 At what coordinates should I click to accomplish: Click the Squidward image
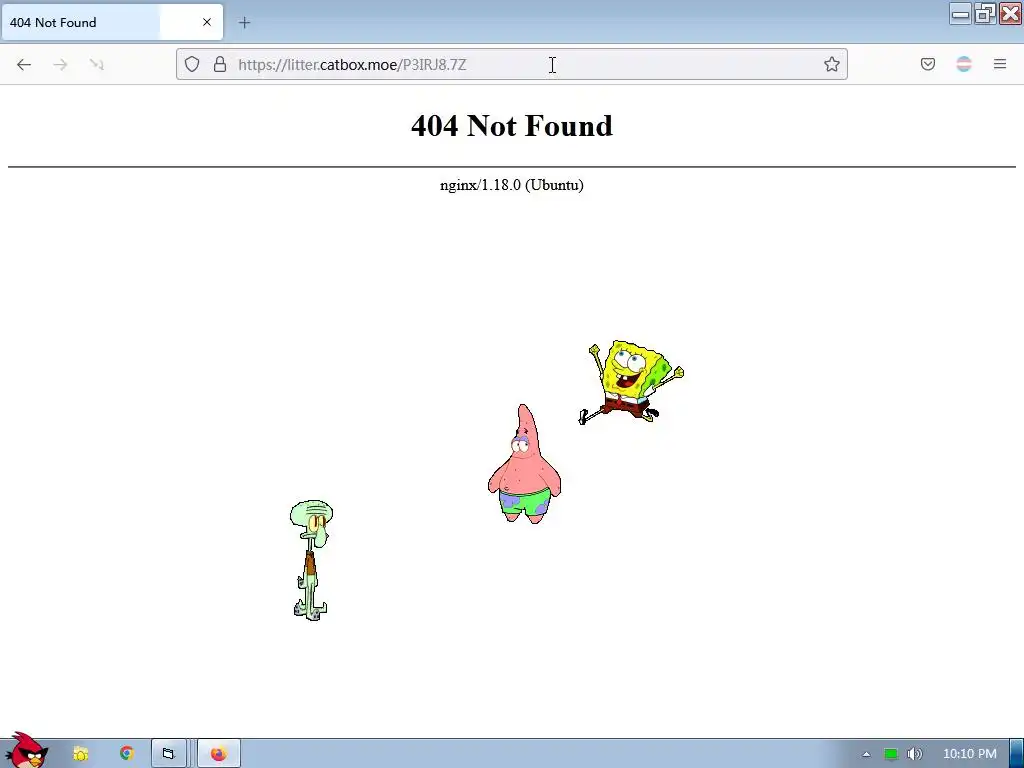[x=311, y=560]
